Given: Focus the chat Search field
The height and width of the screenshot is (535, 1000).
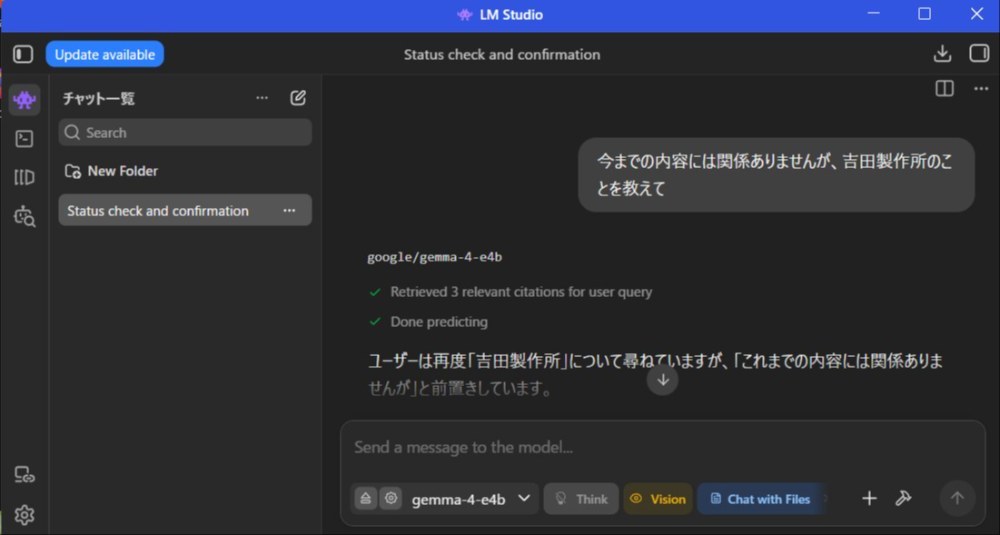Looking at the screenshot, I should click(x=185, y=132).
